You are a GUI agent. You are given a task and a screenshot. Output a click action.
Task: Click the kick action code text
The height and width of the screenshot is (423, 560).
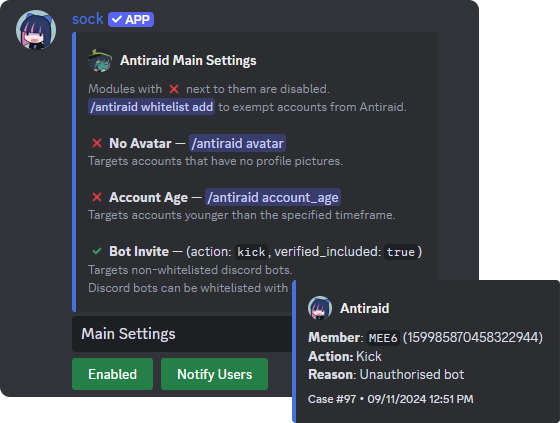coord(251,252)
